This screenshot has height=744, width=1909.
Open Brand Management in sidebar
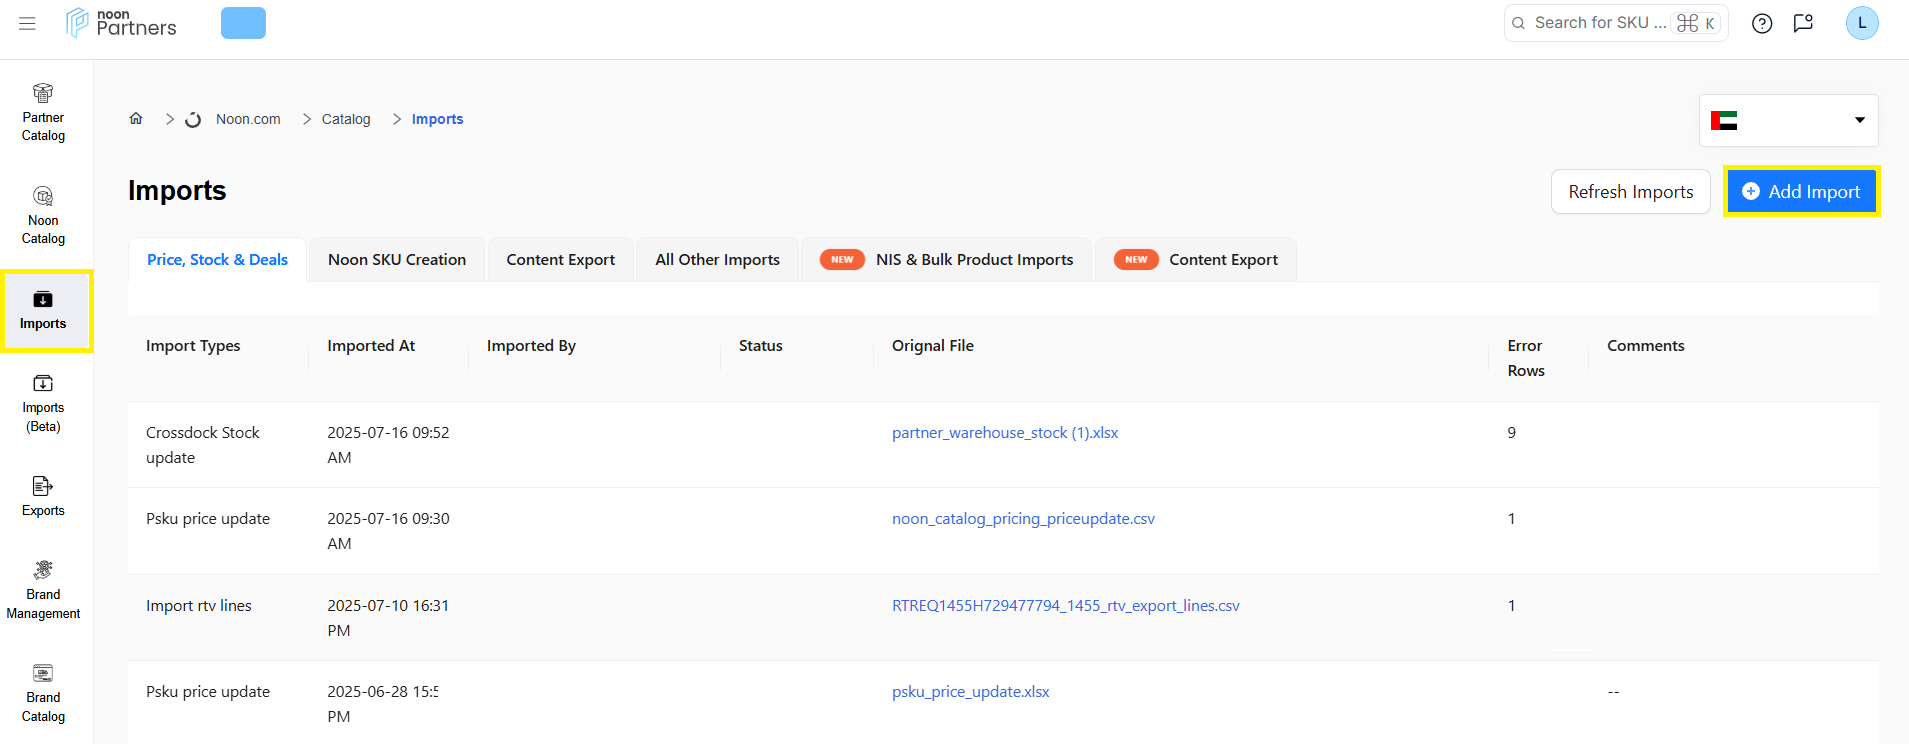click(x=43, y=591)
